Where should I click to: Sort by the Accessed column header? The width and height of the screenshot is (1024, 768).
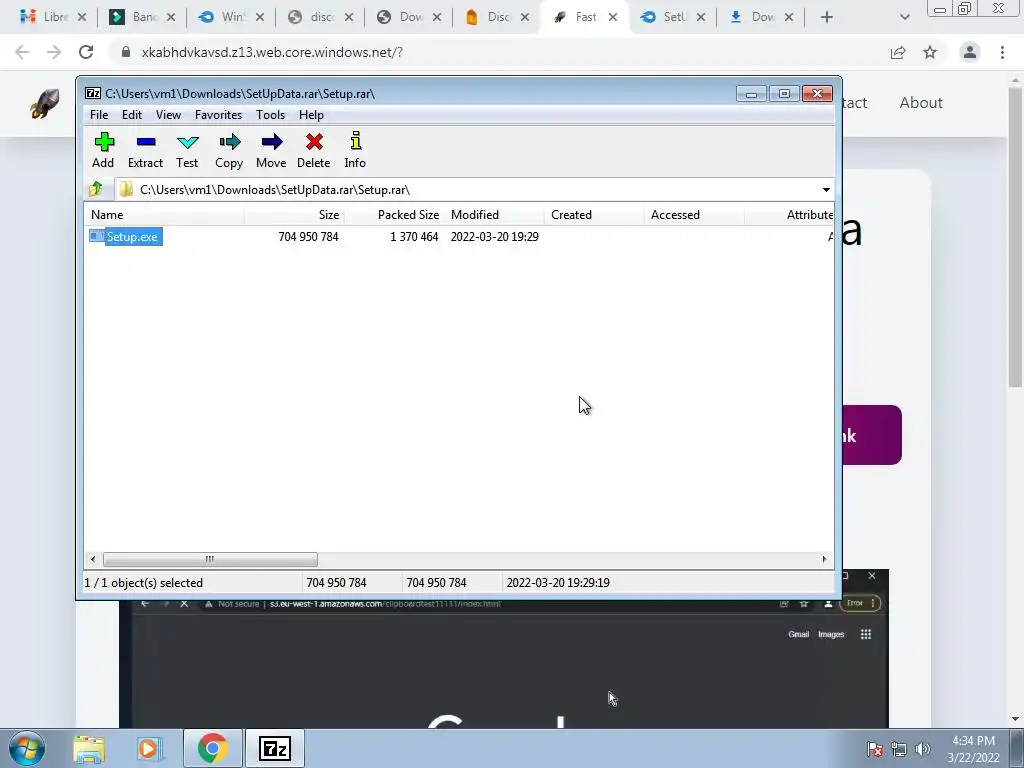pyautogui.click(x=694, y=215)
